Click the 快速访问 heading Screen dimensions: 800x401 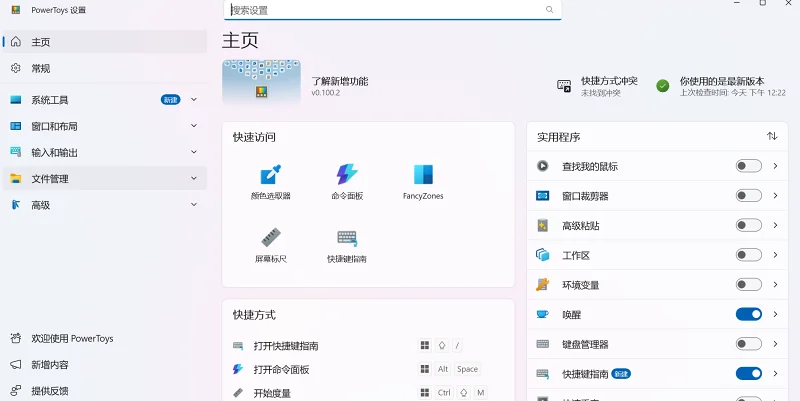point(254,137)
